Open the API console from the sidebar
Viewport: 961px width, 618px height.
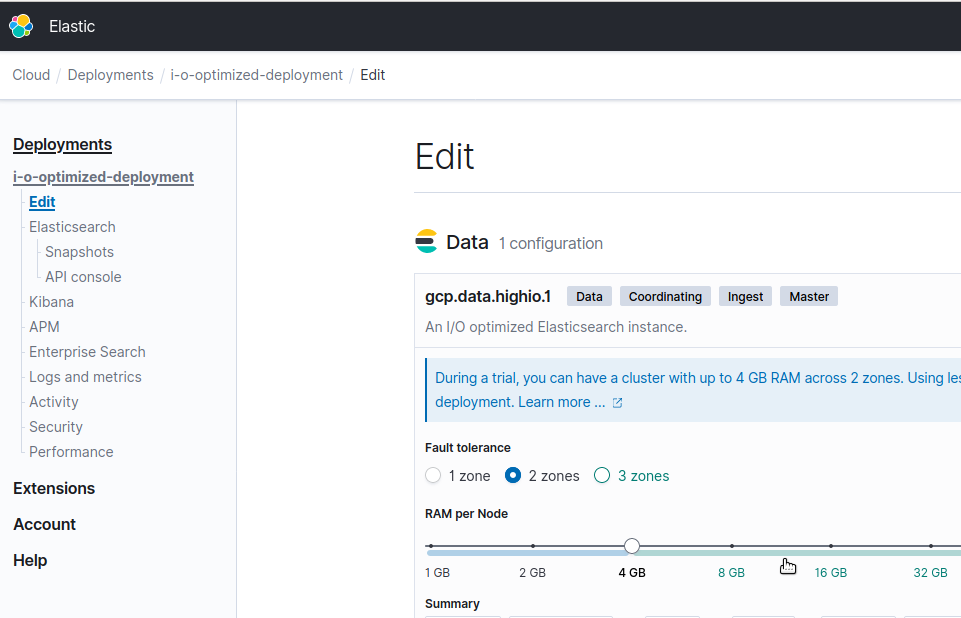coord(82,276)
